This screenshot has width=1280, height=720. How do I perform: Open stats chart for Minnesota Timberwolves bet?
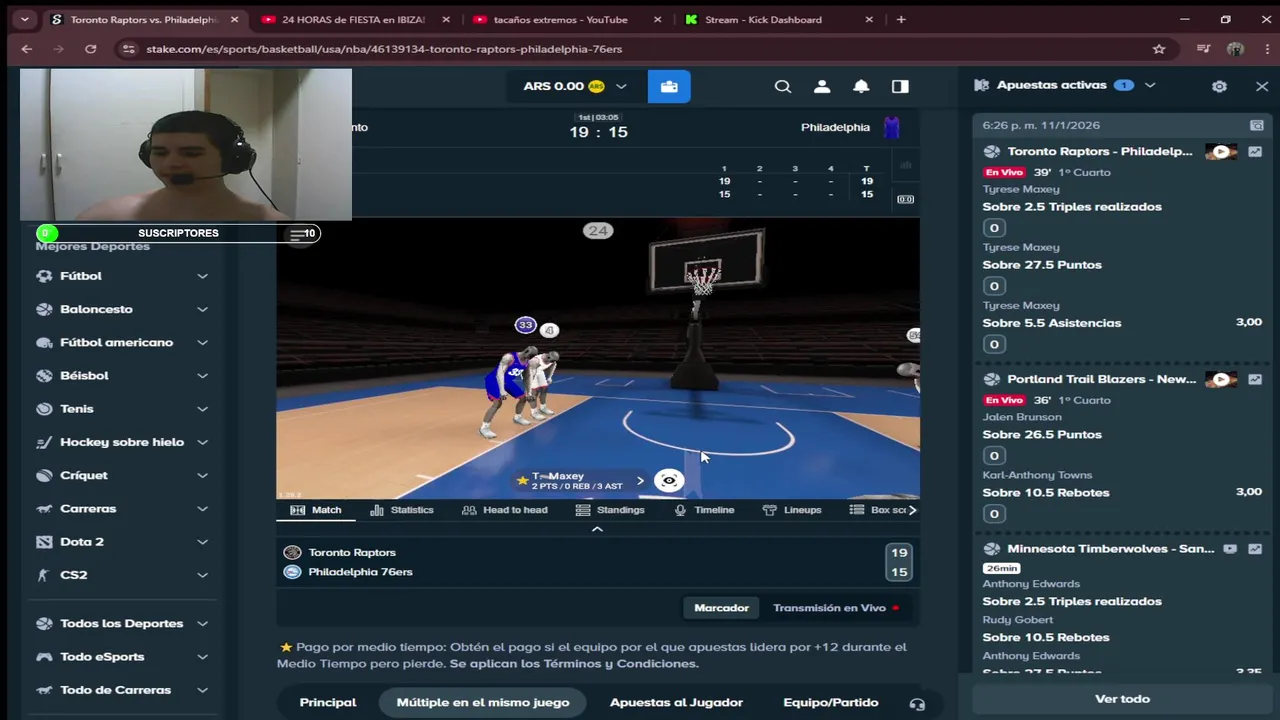[x=1255, y=549]
